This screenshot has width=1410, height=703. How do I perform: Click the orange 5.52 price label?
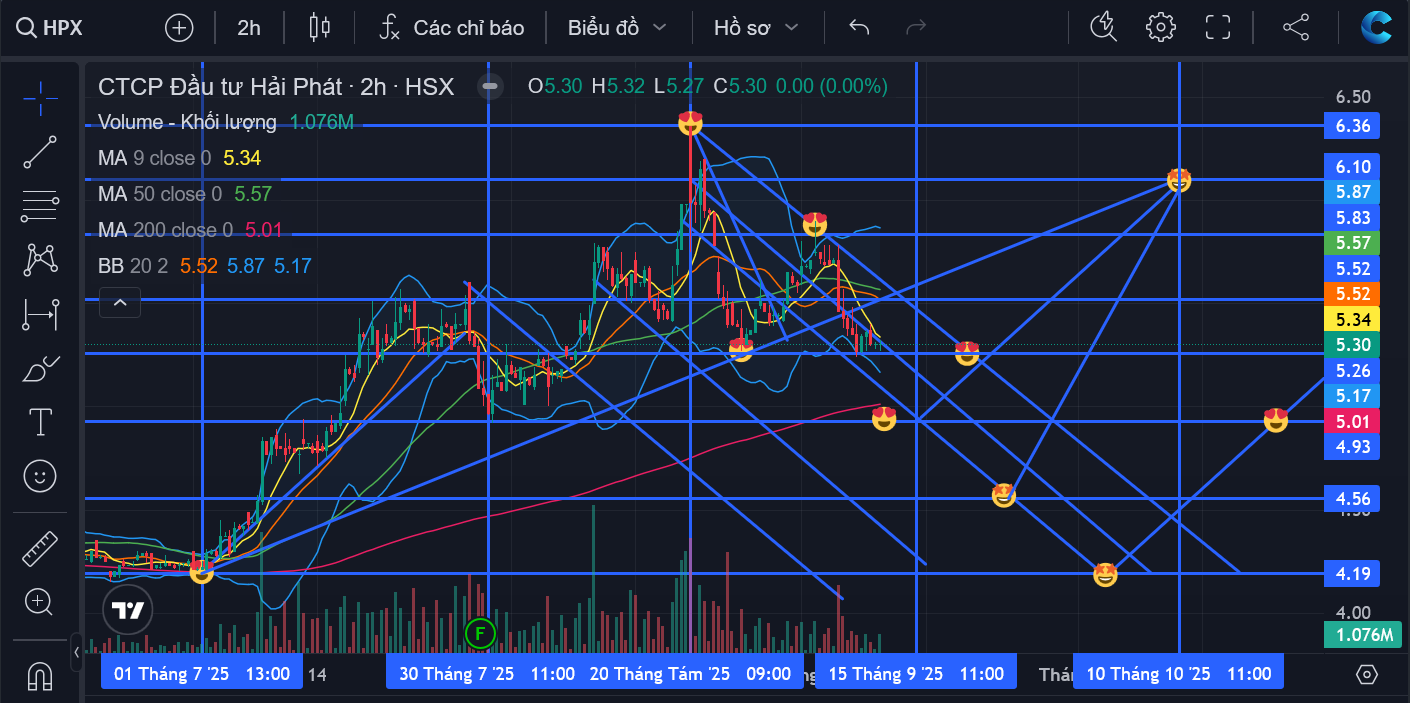(1352, 294)
